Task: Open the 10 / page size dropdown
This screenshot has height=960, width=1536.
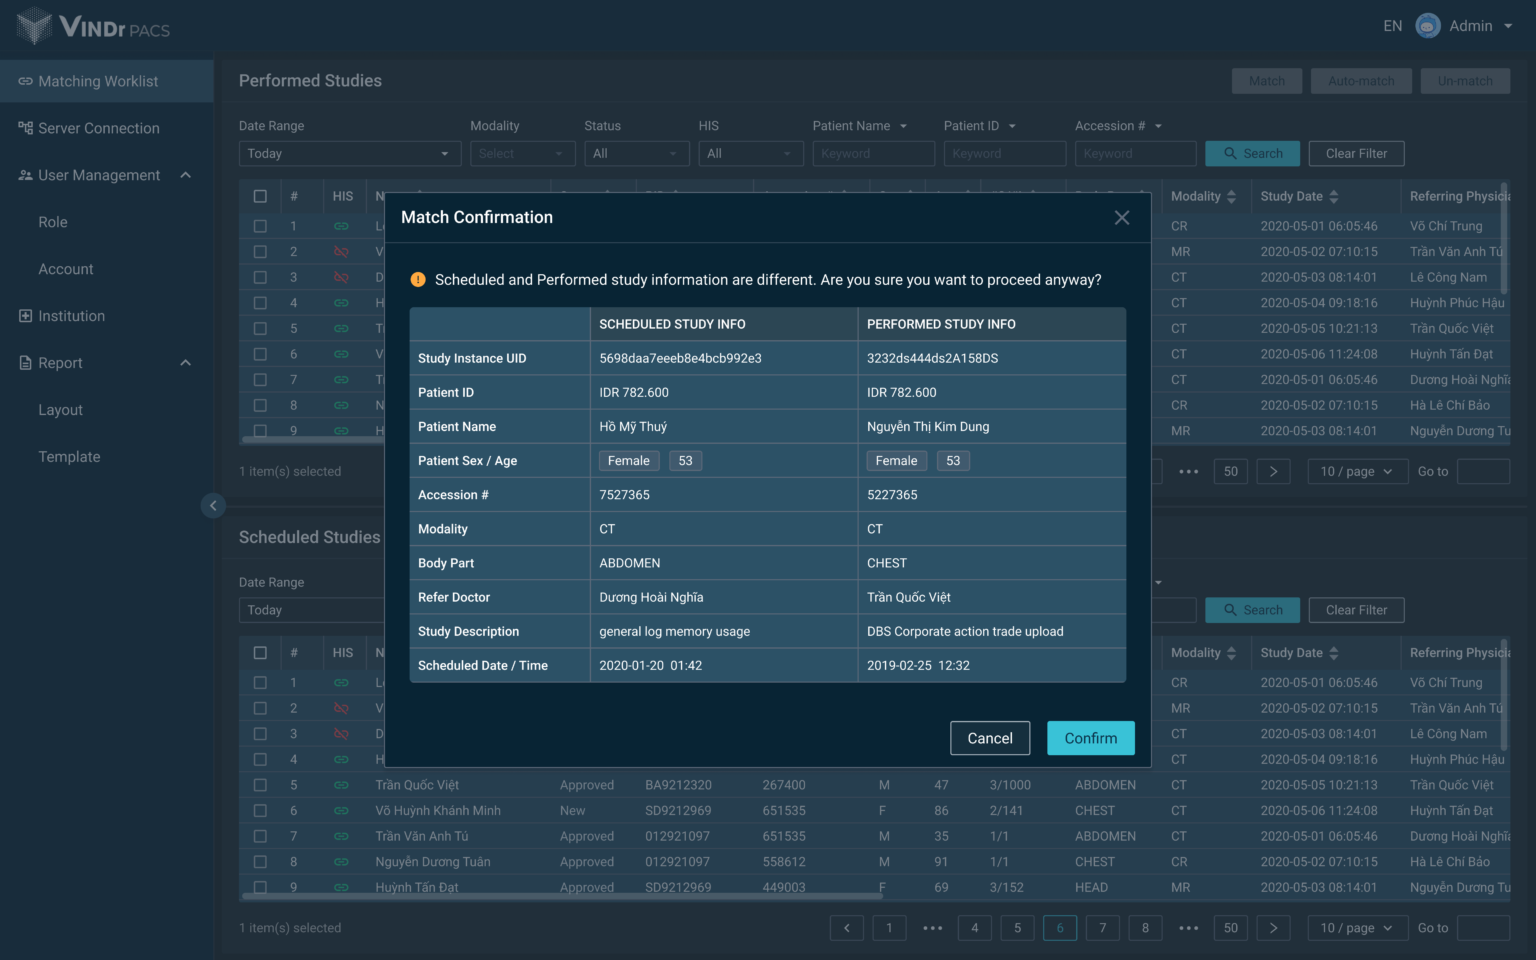Action: click(x=1355, y=928)
